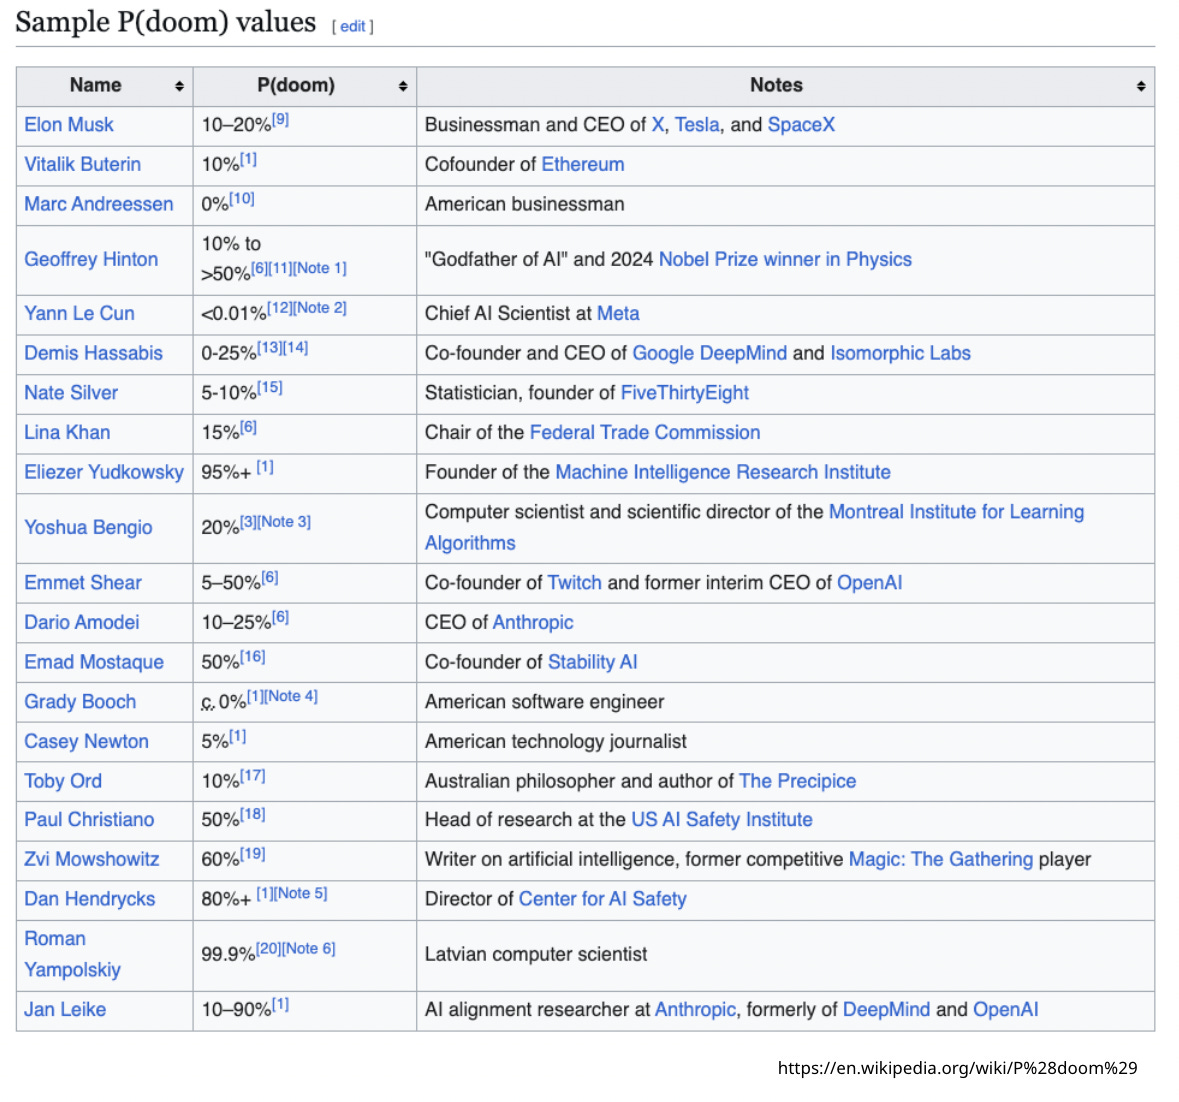
Task: Follow OpenAI link in Emmet Shear row
Action: [869, 583]
